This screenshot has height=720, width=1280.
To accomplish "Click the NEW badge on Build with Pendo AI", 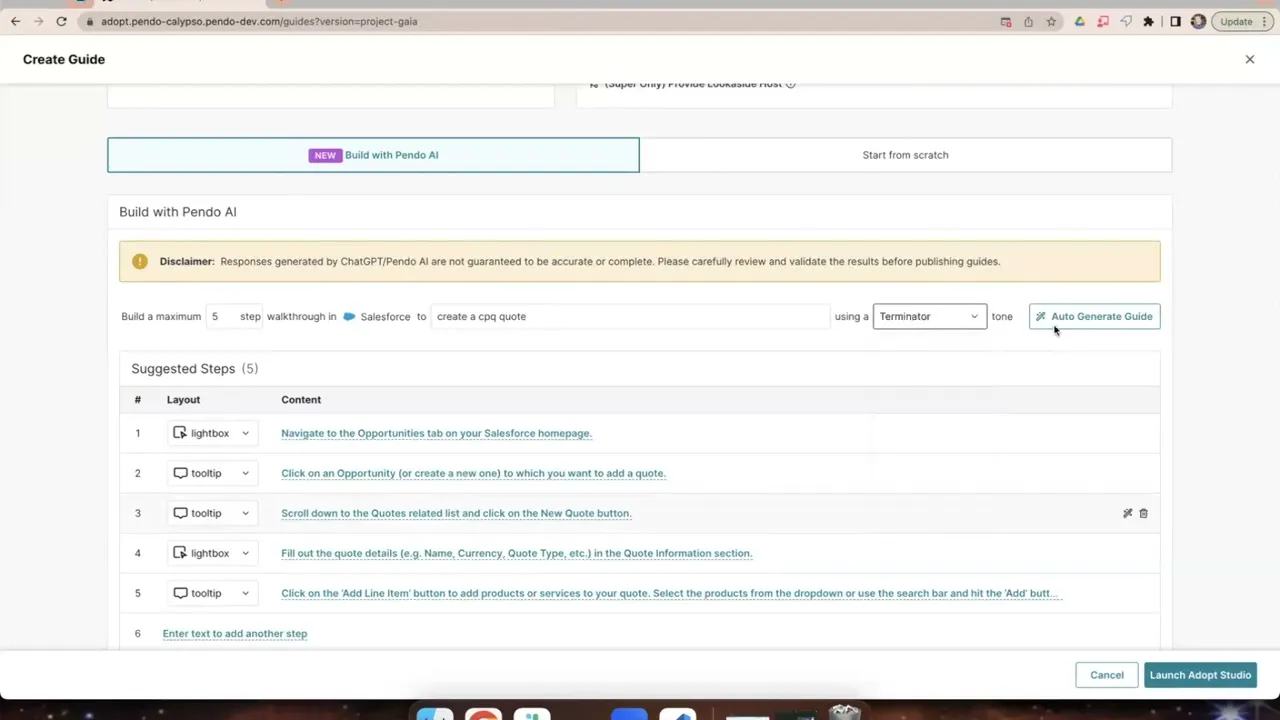I will 325,155.
